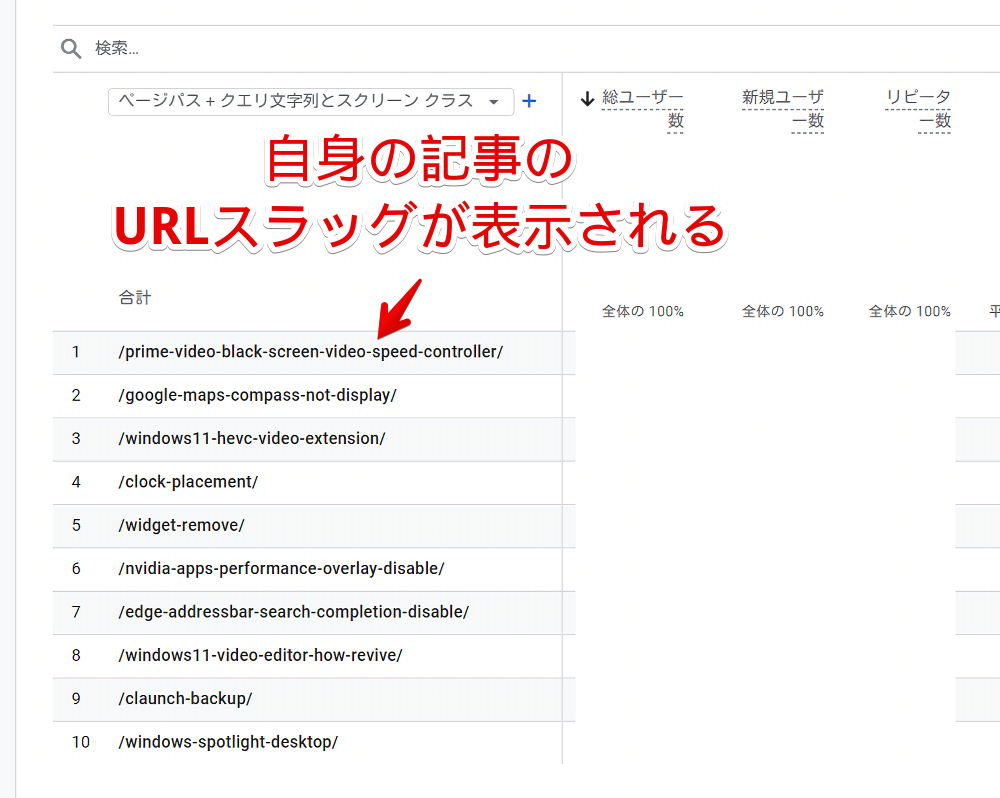Screen dimensions: 1000x798
Task: Select the /widget-remove/ row
Action: [314, 526]
